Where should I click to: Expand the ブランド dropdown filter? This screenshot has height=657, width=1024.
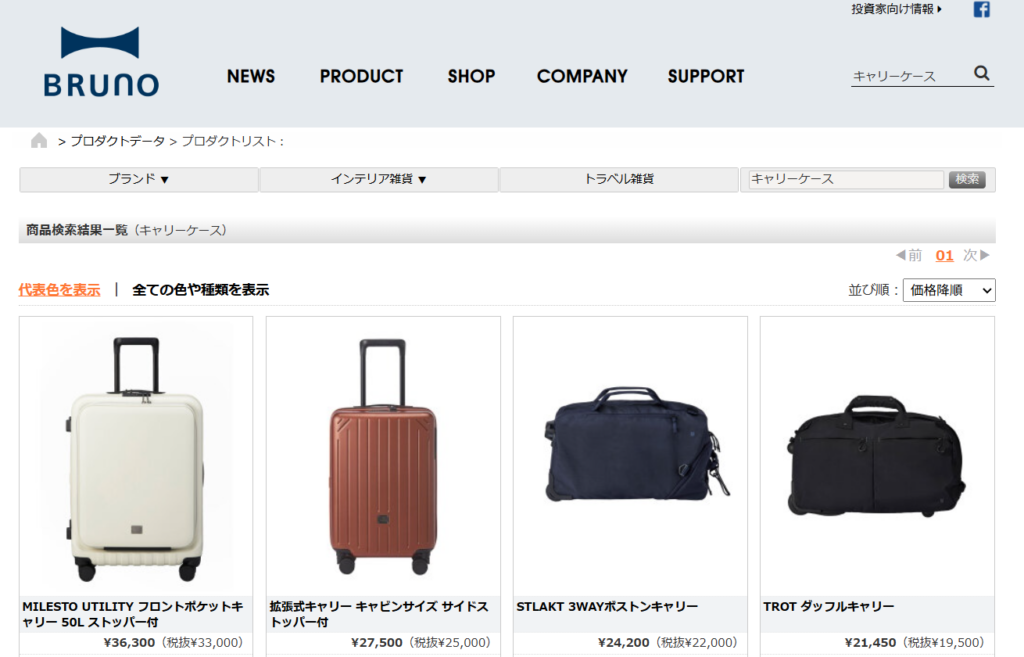[138, 180]
